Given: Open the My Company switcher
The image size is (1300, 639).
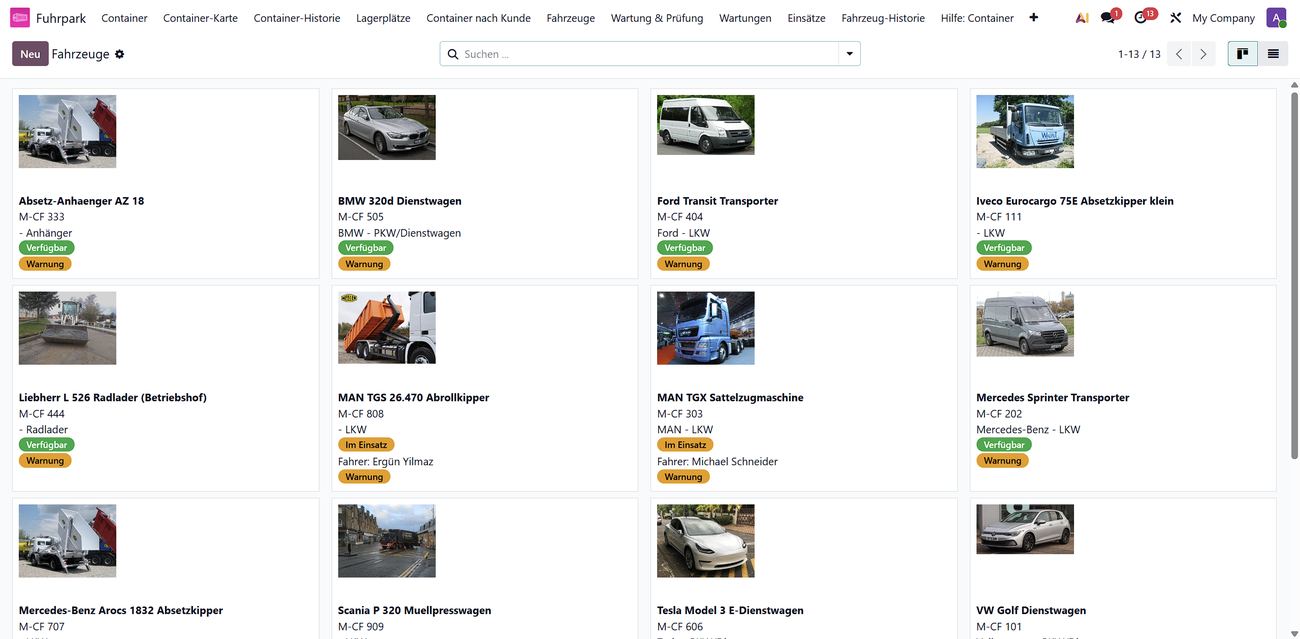Looking at the screenshot, I should click(x=1223, y=18).
